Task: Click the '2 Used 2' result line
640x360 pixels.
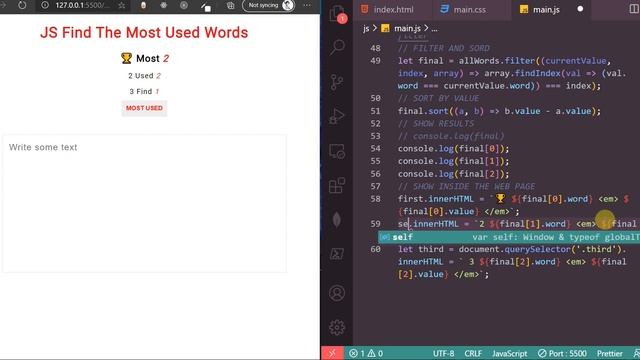Action: pos(144,76)
